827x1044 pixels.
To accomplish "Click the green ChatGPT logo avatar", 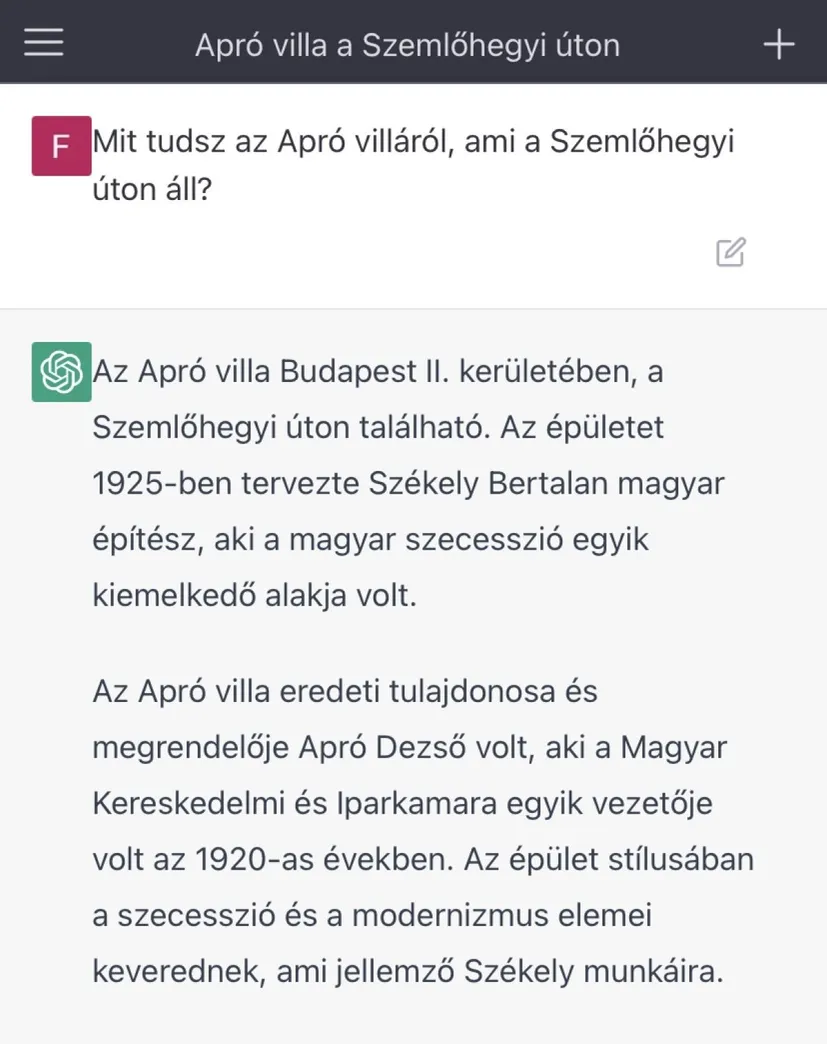I will click(x=61, y=372).
